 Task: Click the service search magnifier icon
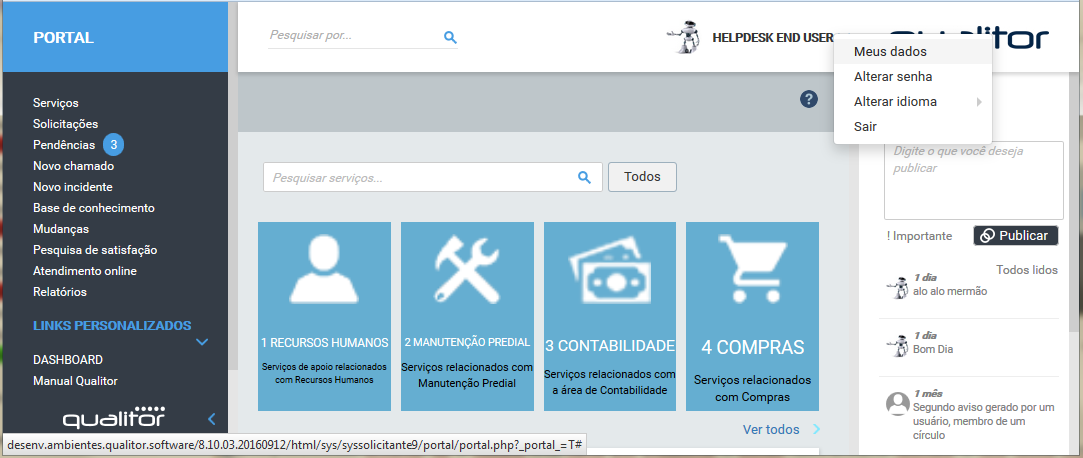pyautogui.click(x=585, y=177)
